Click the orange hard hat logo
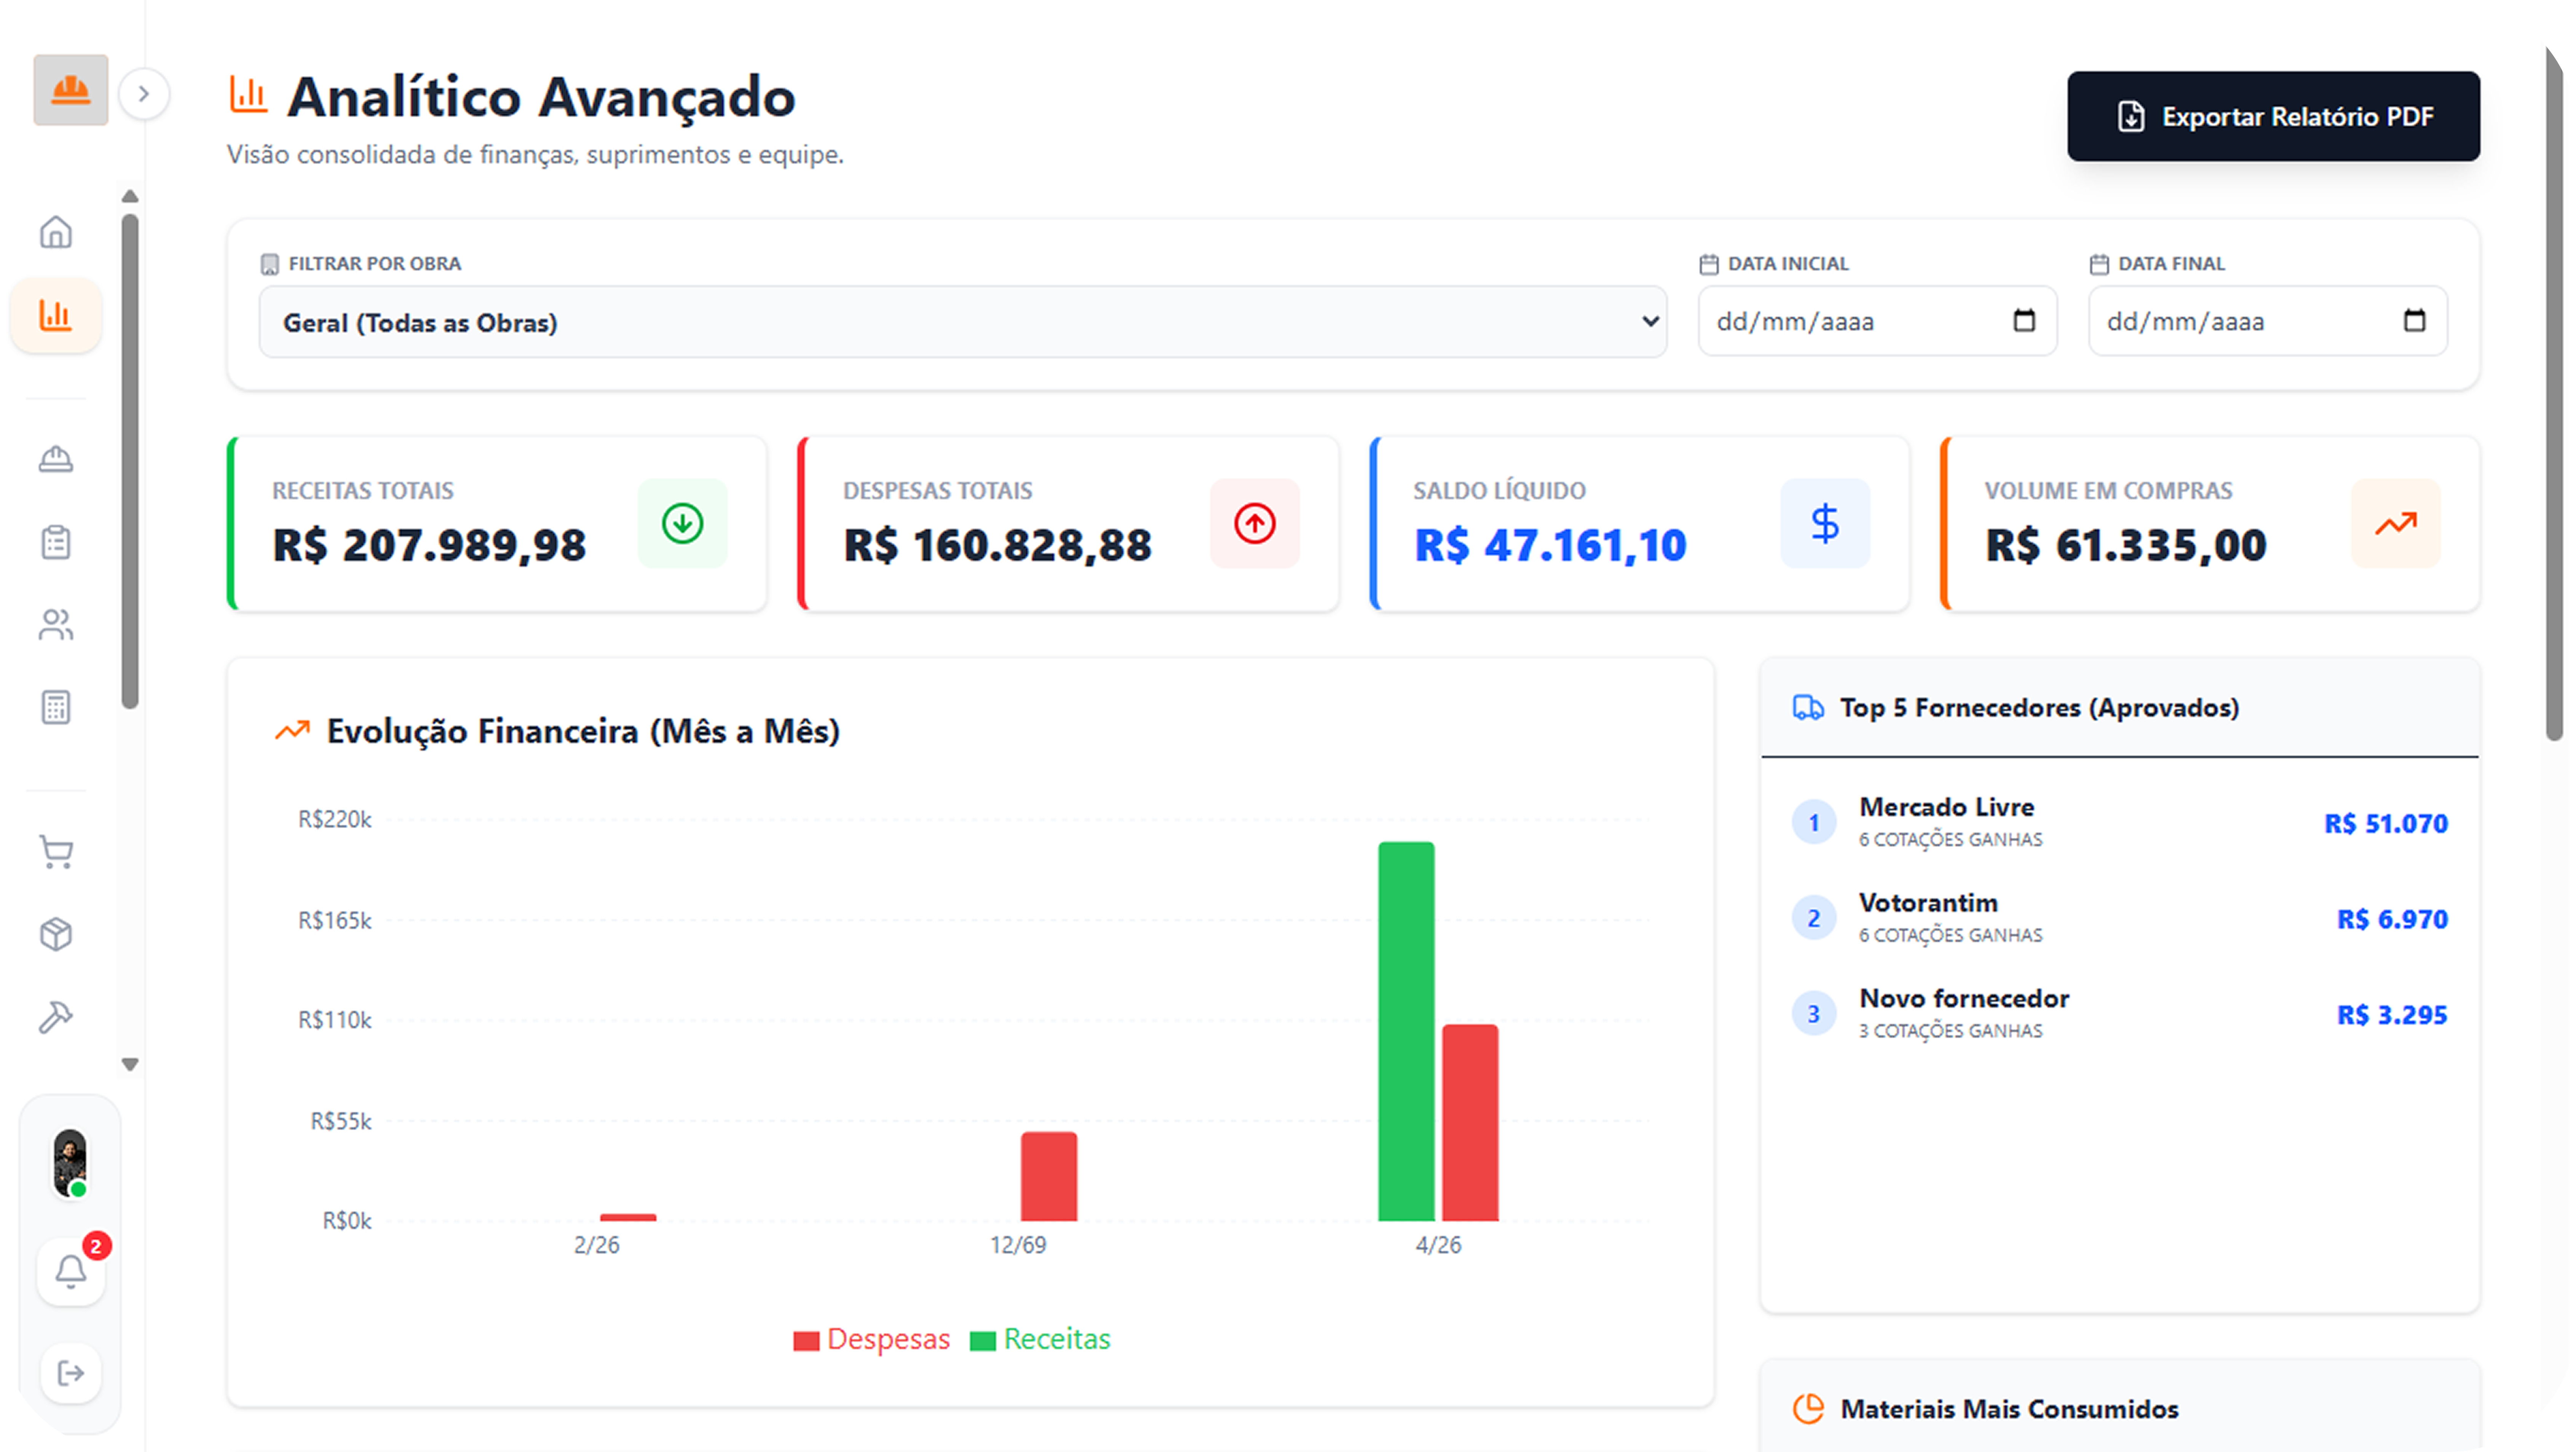Image resolution: width=2576 pixels, height=1452 pixels. 70,90
